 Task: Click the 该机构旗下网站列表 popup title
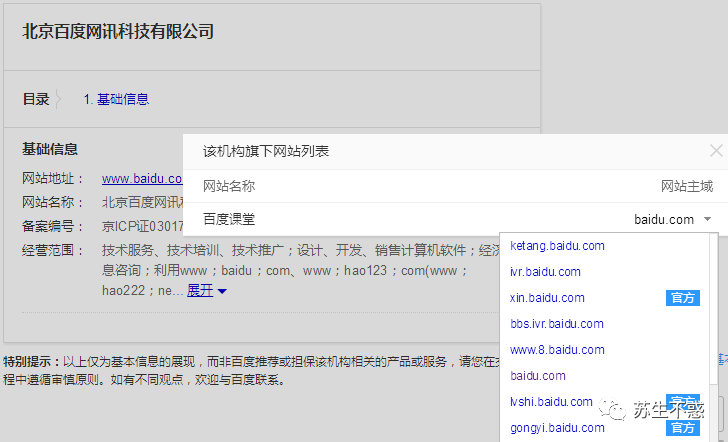pyautogui.click(x=266, y=151)
